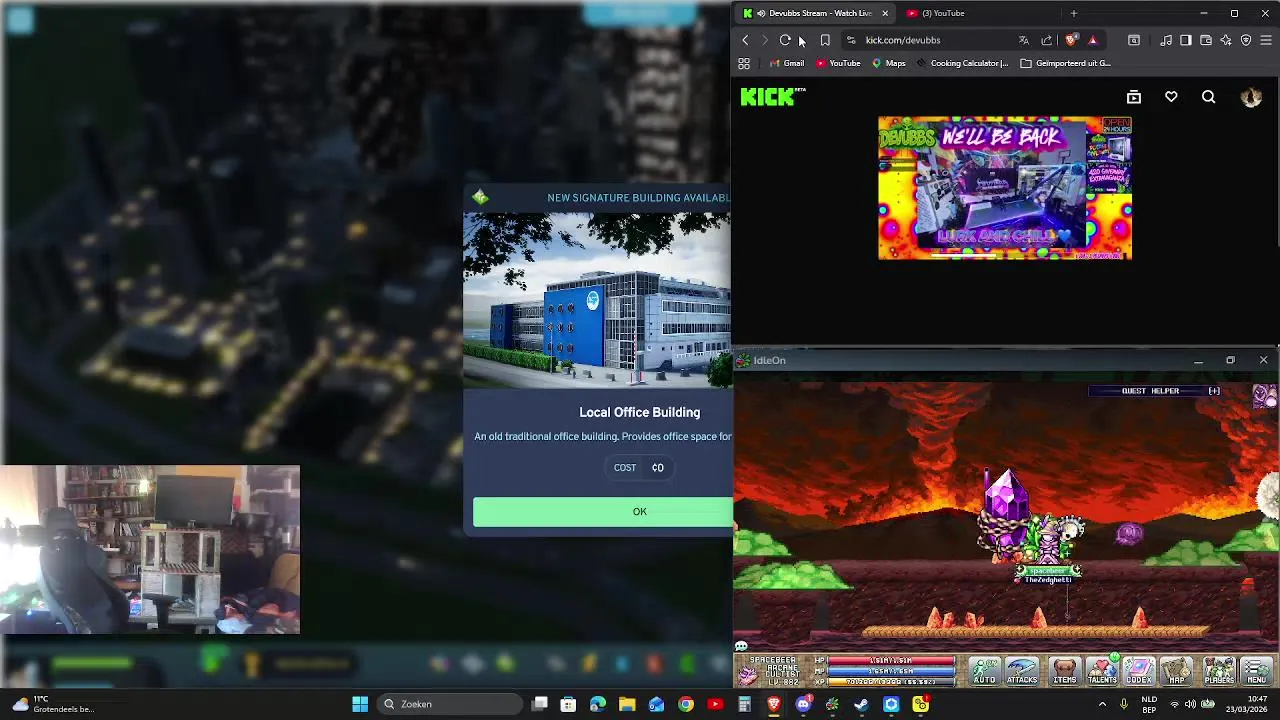
Task: Open the YouTube bookmark
Action: click(838, 63)
